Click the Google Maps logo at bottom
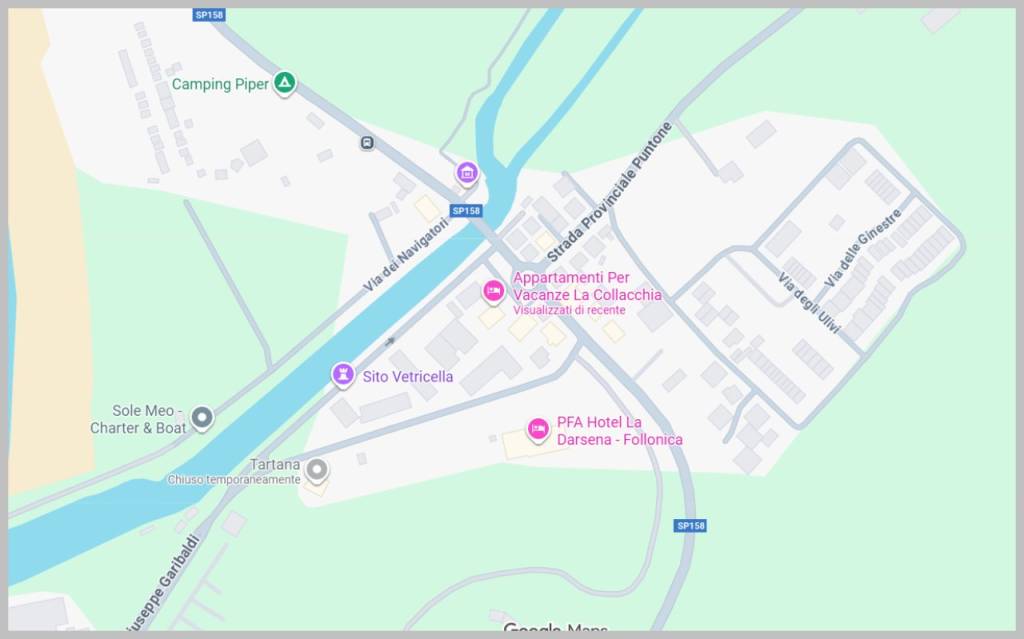 click(x=555, y=629)
